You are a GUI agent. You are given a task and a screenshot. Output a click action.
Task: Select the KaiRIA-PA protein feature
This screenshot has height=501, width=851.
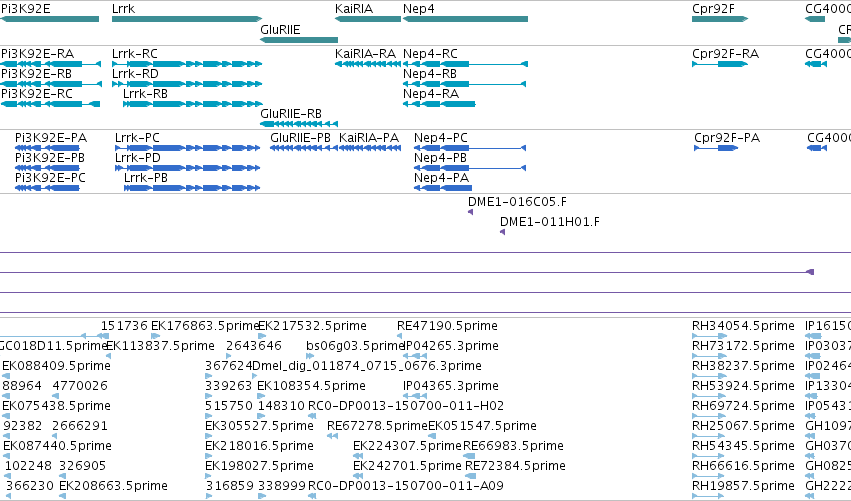tap(370, 148)
